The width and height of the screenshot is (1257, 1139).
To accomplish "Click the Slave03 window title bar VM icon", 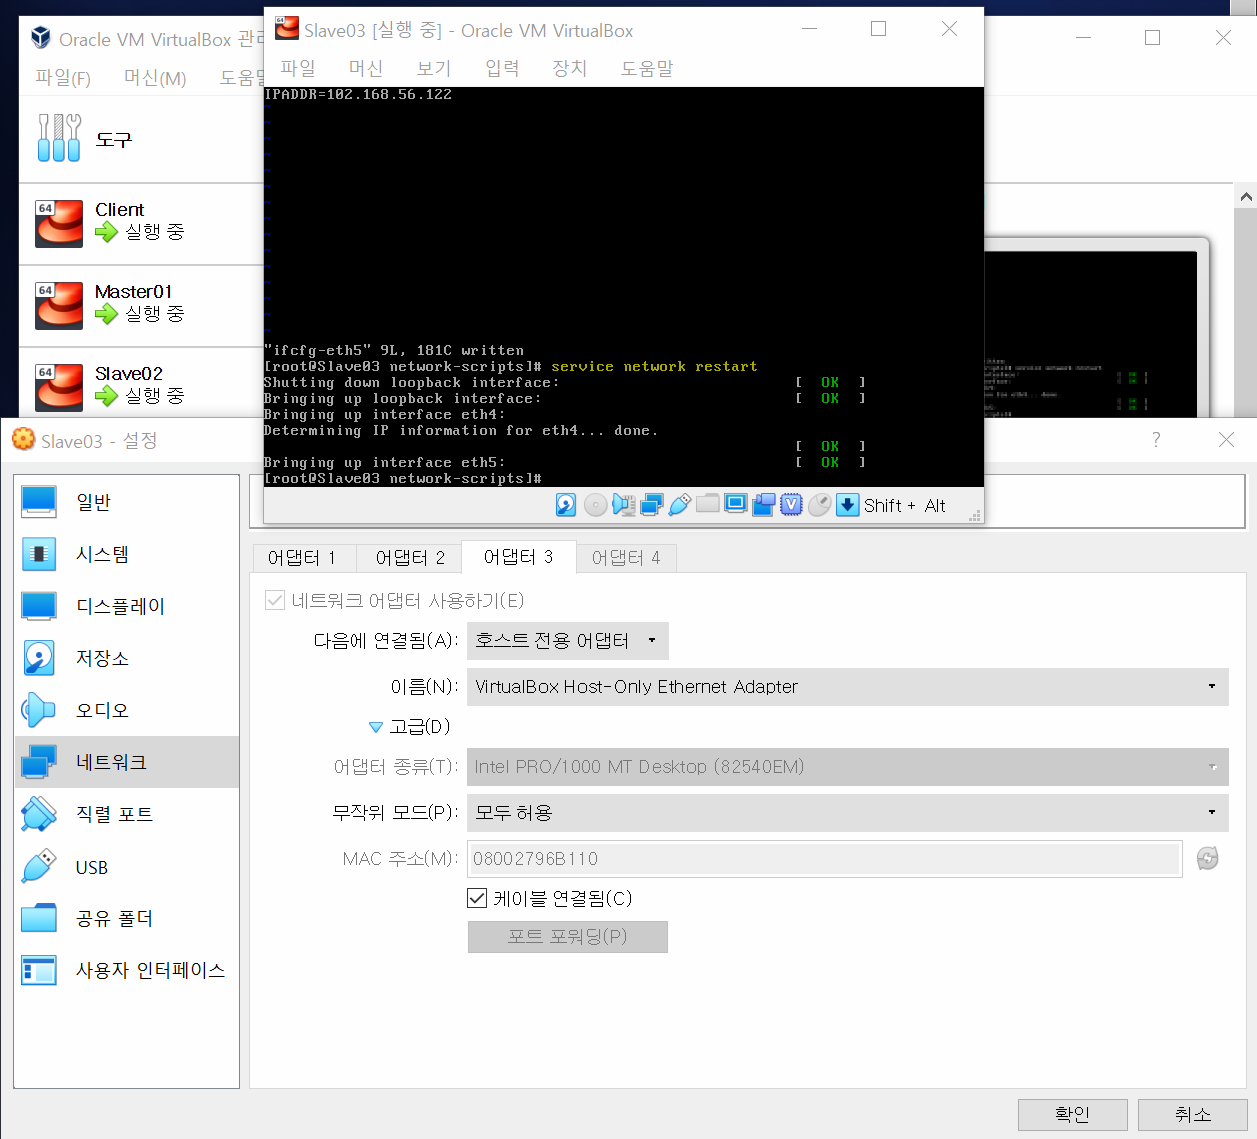I will tap(287, 29).
